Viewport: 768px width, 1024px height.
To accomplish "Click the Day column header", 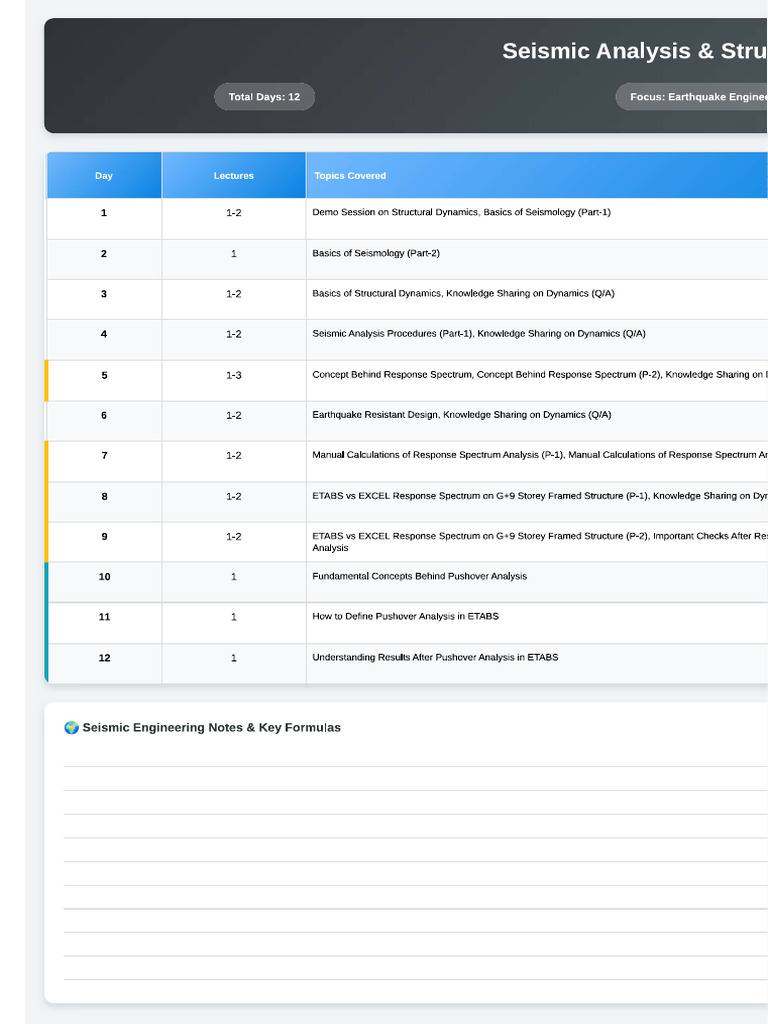I will (x=104, y=176).
